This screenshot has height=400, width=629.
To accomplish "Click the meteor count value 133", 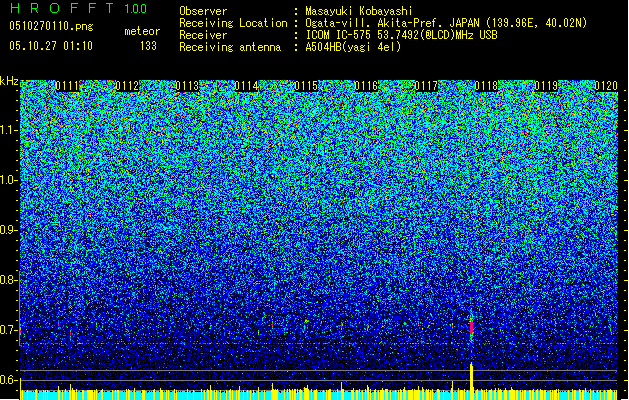I will [148, 46].
